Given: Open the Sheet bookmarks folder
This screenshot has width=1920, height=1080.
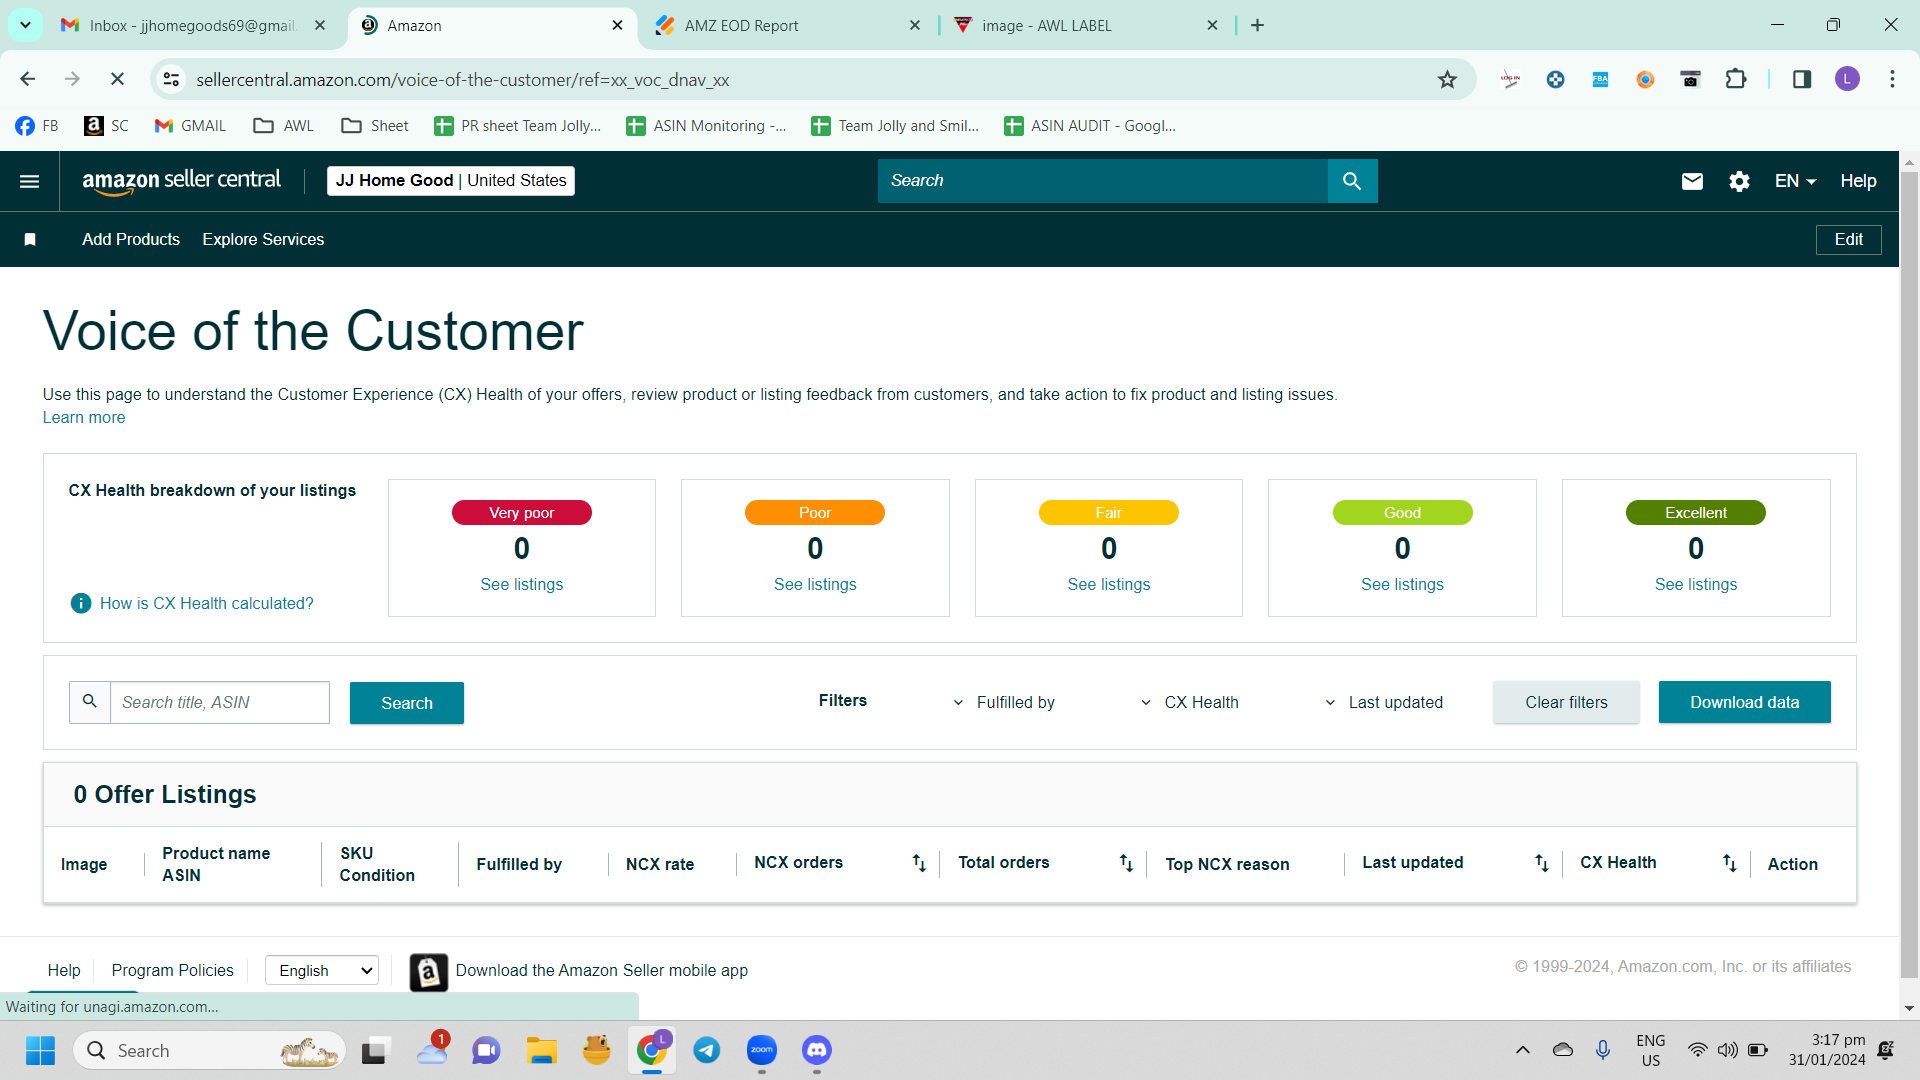Looking at the screenshot, I should click(x=375, y=126).
